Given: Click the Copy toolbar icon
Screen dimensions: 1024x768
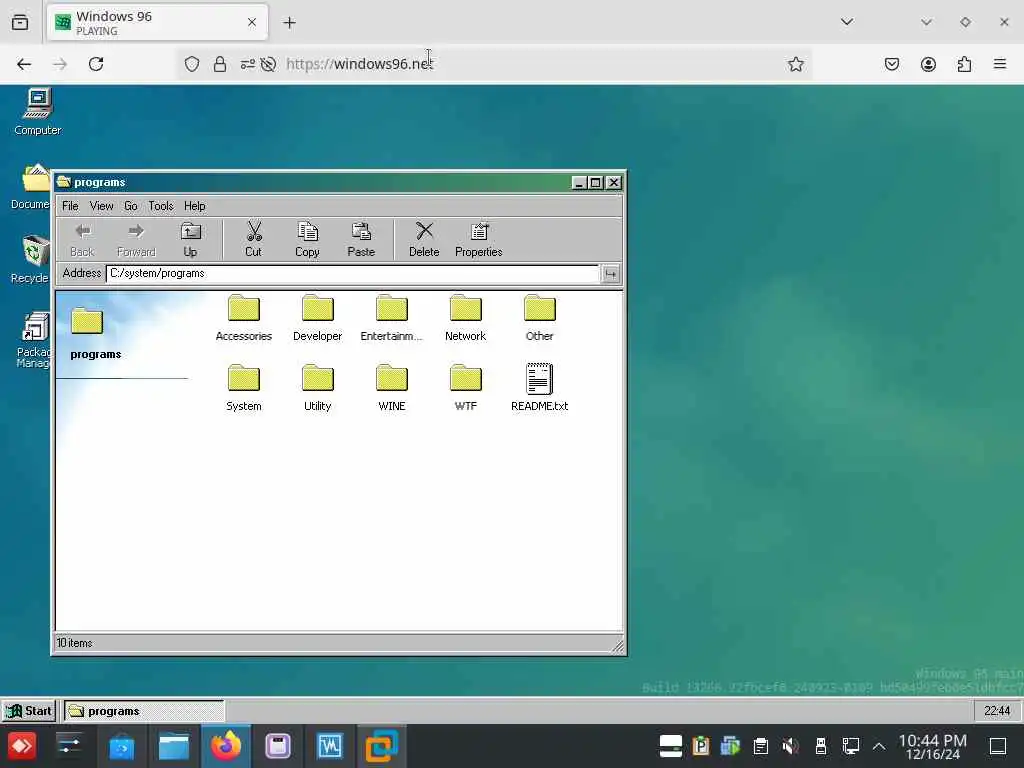Looking at the screenshot, I should coord(307,240).
